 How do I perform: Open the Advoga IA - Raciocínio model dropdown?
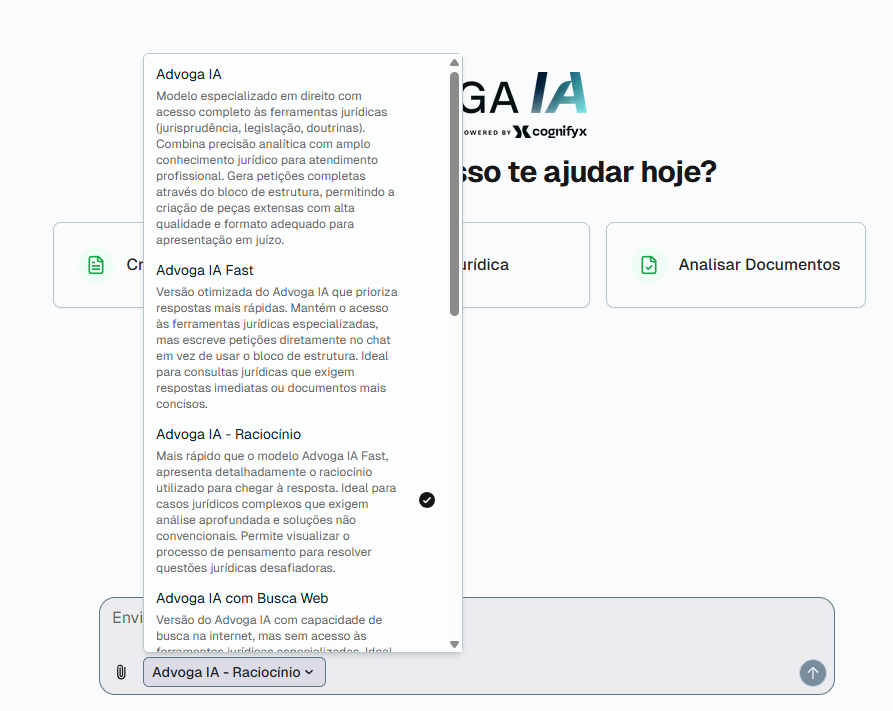(x=234, y=672)
